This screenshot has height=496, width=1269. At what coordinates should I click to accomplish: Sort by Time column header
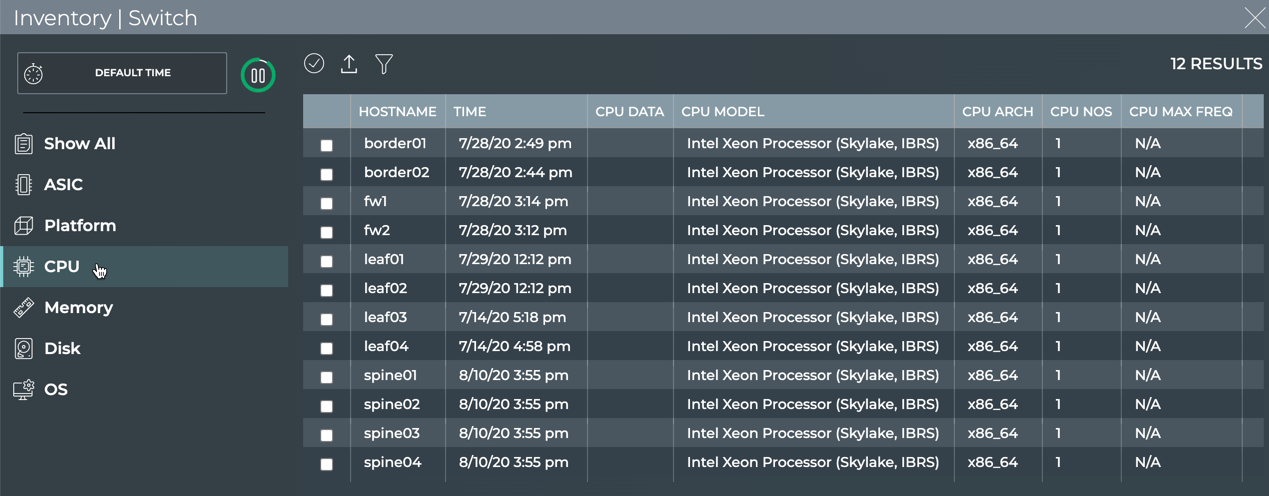(470, 112)
